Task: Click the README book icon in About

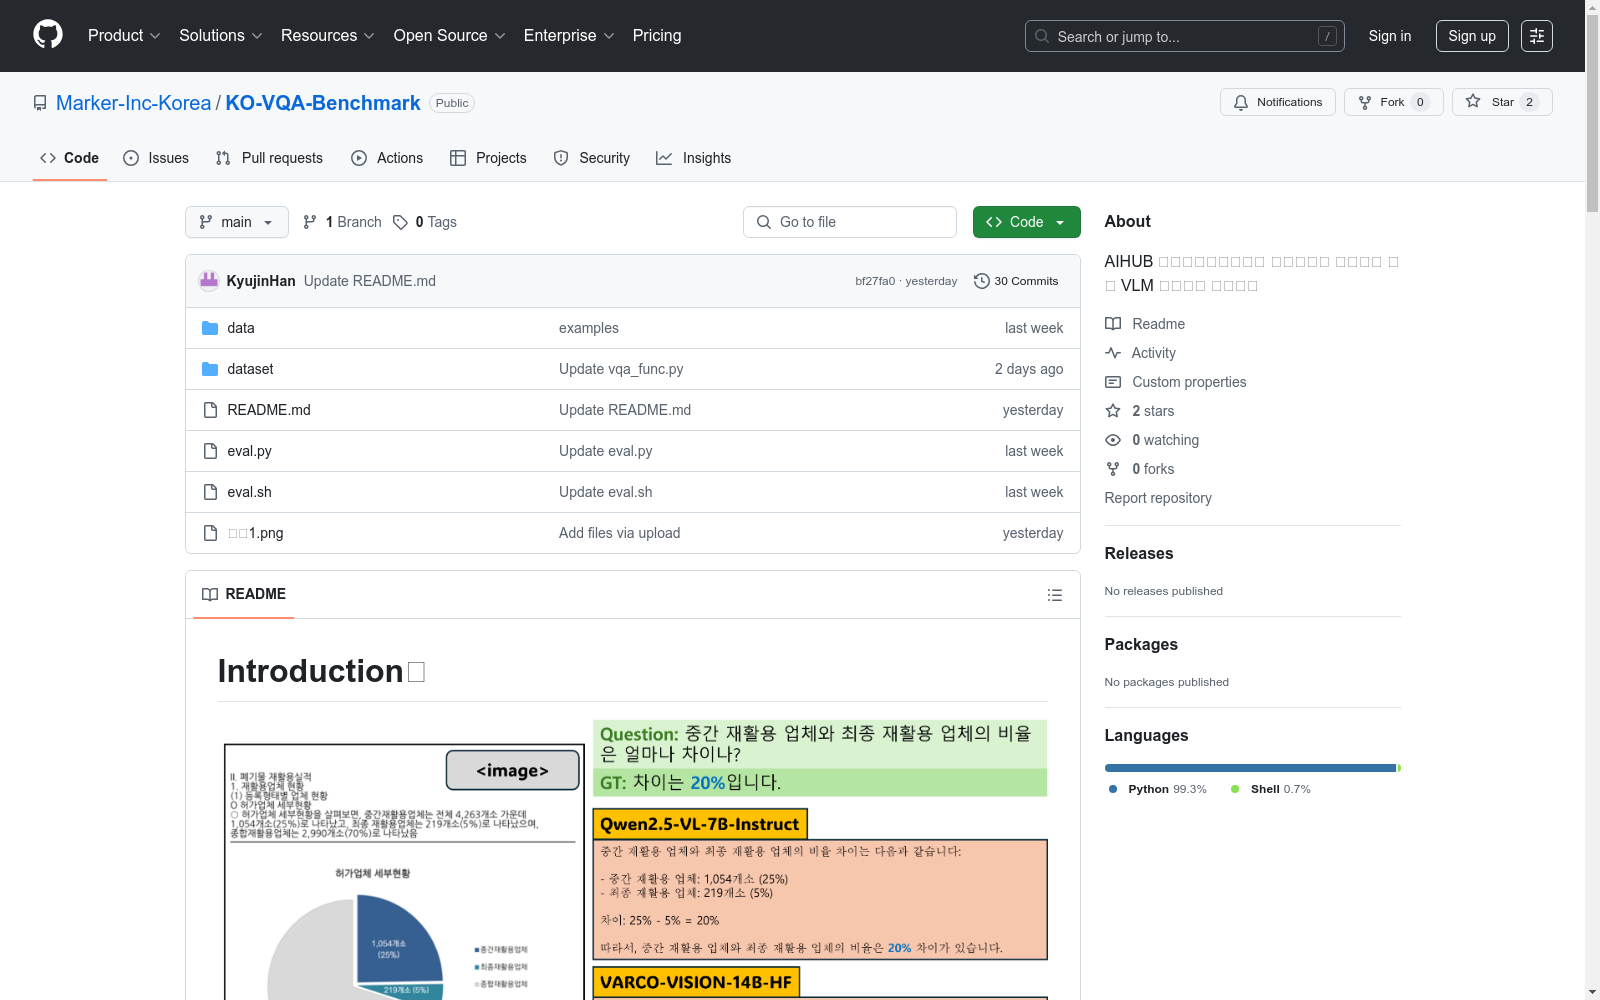Action: pyautogui.click(x=1113, y=324)
